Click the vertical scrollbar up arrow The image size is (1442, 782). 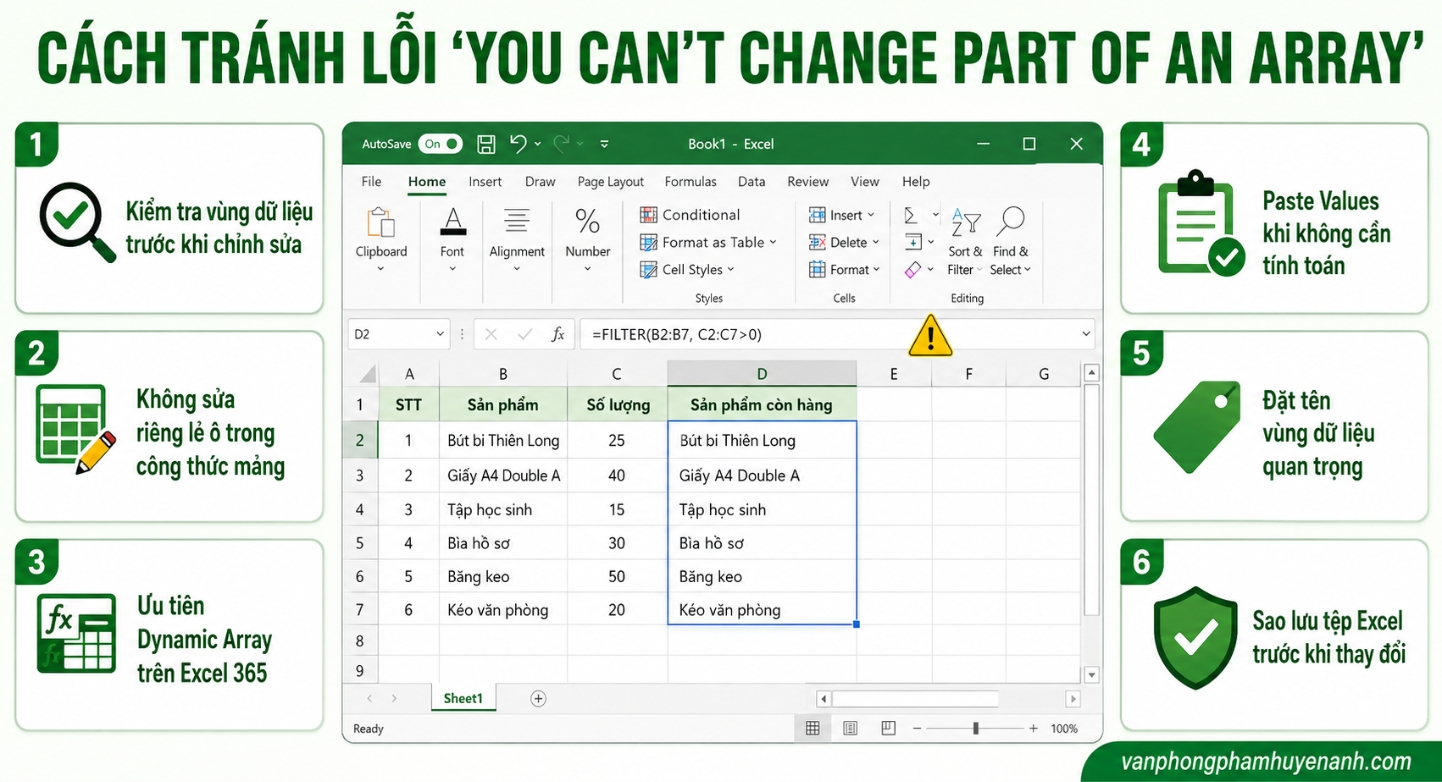(1092, 372)
